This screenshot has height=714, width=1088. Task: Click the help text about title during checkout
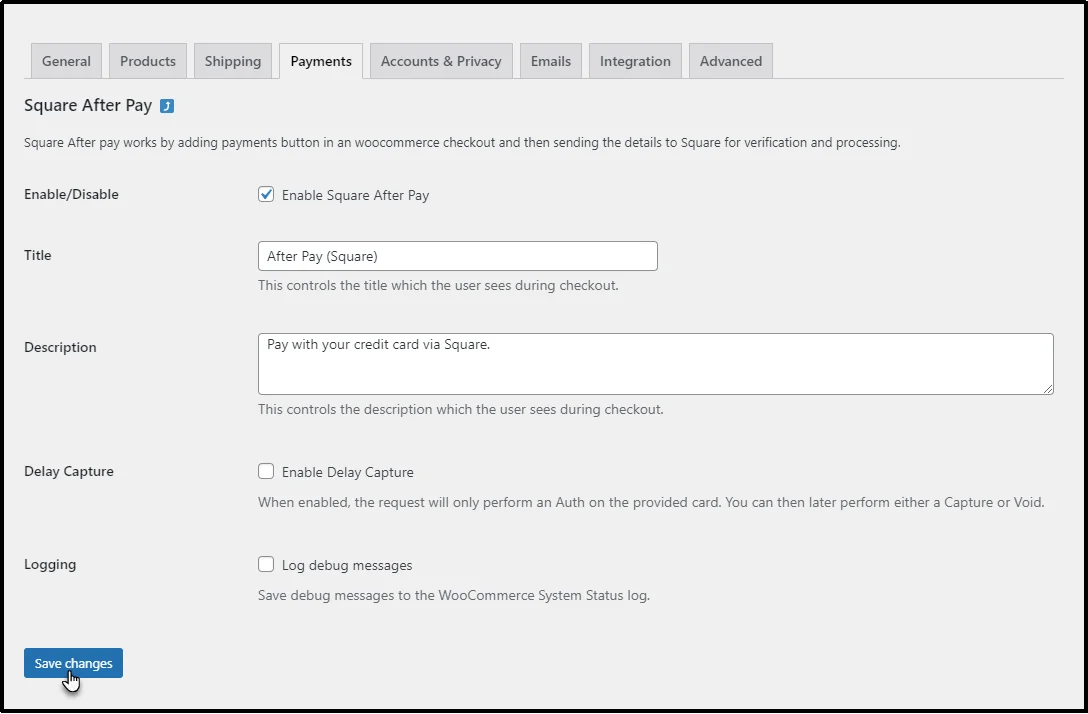click(x=438, y=285)
